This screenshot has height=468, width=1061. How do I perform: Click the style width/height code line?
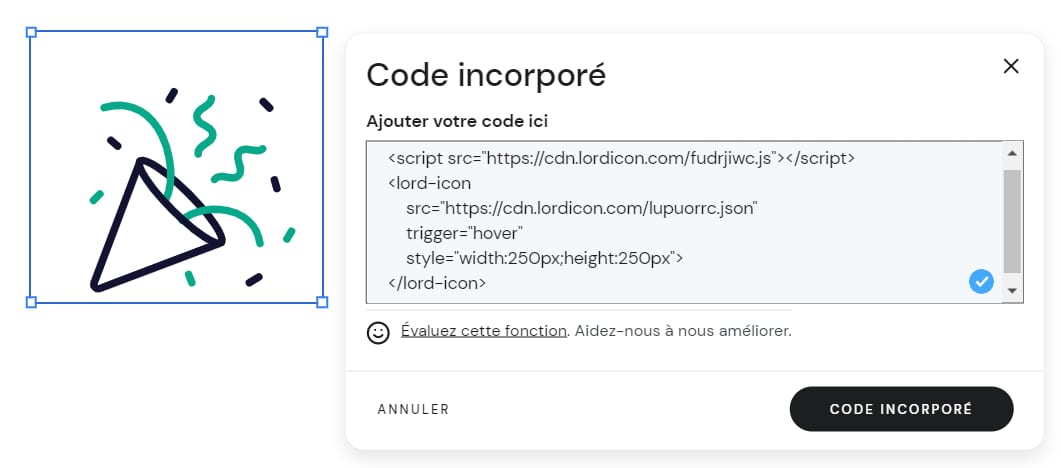point(544,258)
